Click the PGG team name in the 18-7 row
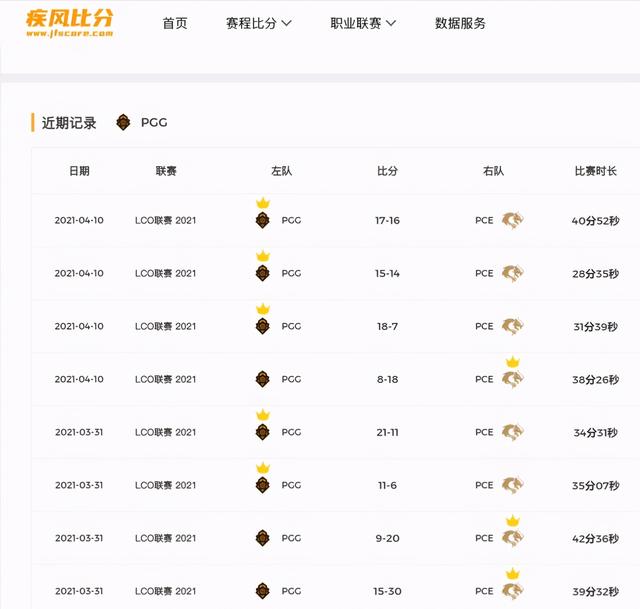The width and height of the screenshot is (640, 609). coord(291,326)
